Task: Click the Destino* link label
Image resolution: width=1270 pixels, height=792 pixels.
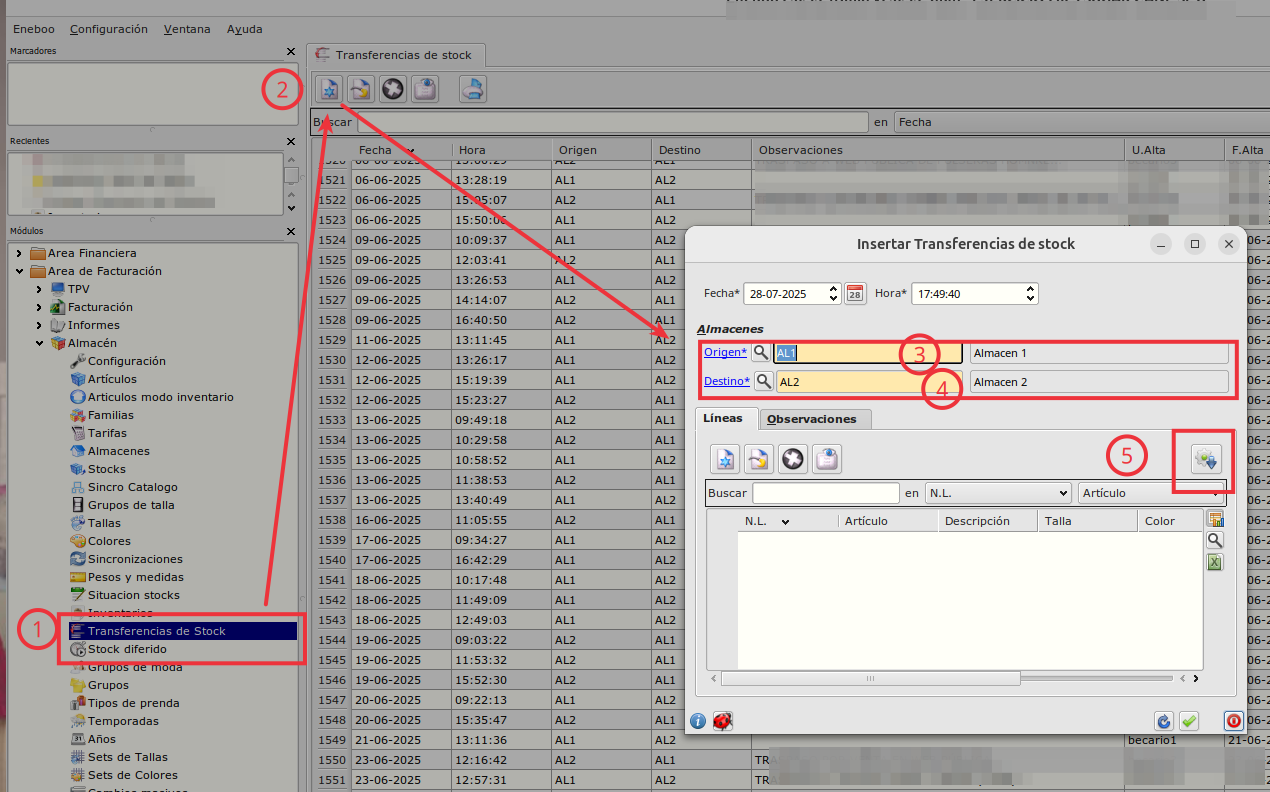Action: pos(726,381)
